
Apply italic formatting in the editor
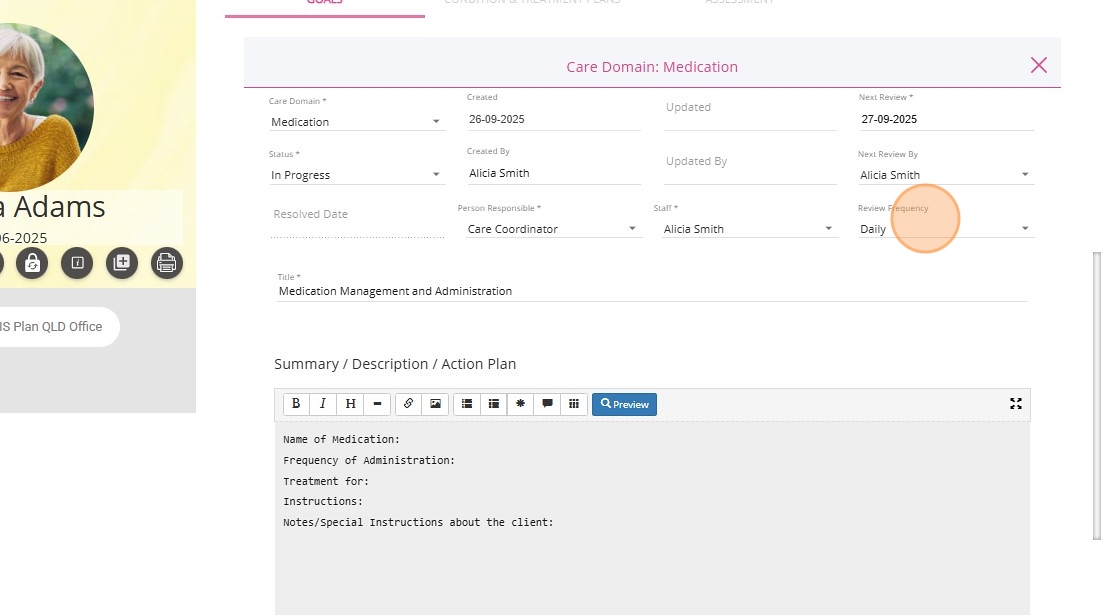323,404
